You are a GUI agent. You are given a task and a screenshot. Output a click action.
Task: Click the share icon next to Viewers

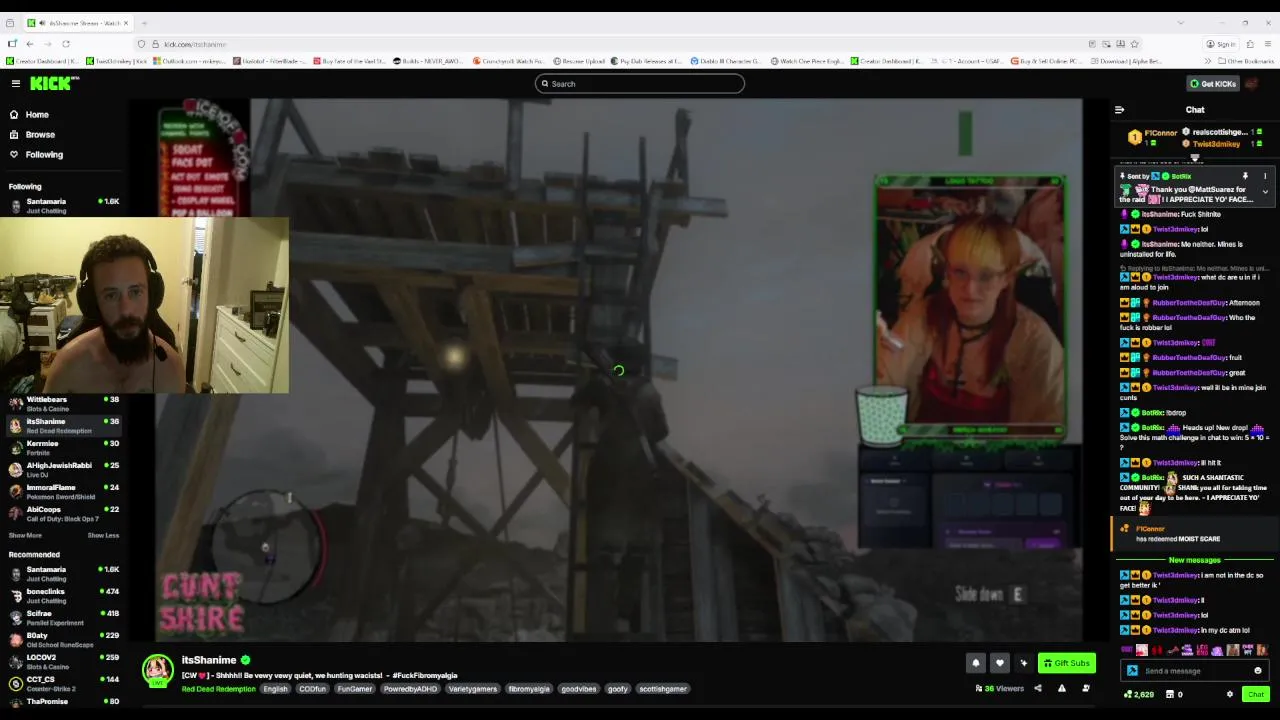[1037, 689]
